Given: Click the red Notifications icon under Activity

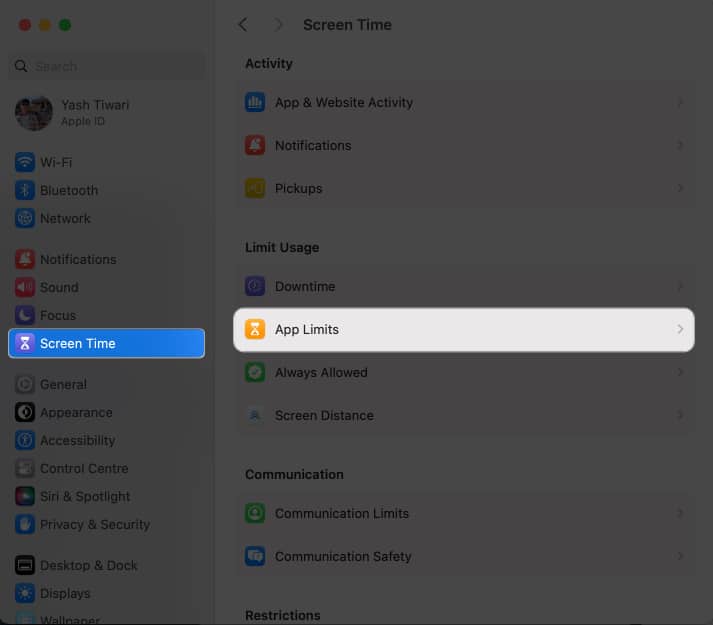Looking at the screenshot, I should click(x=255, y=145).
